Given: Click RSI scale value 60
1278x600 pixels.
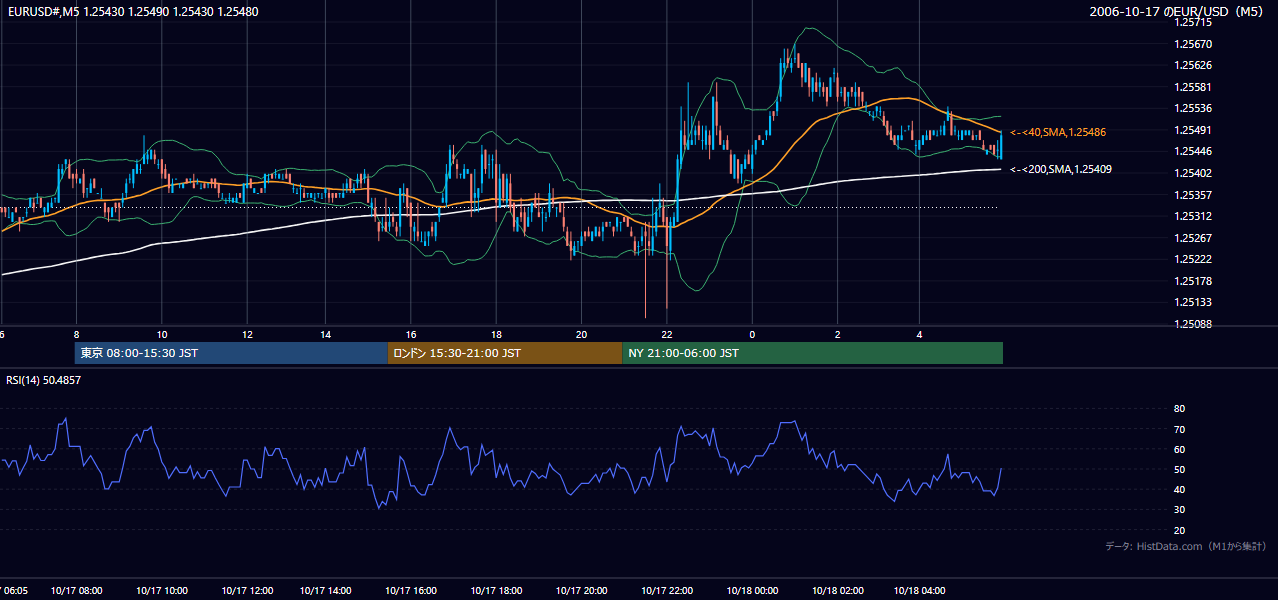Looking at the screenshot, I should [x=1179, y=449].
